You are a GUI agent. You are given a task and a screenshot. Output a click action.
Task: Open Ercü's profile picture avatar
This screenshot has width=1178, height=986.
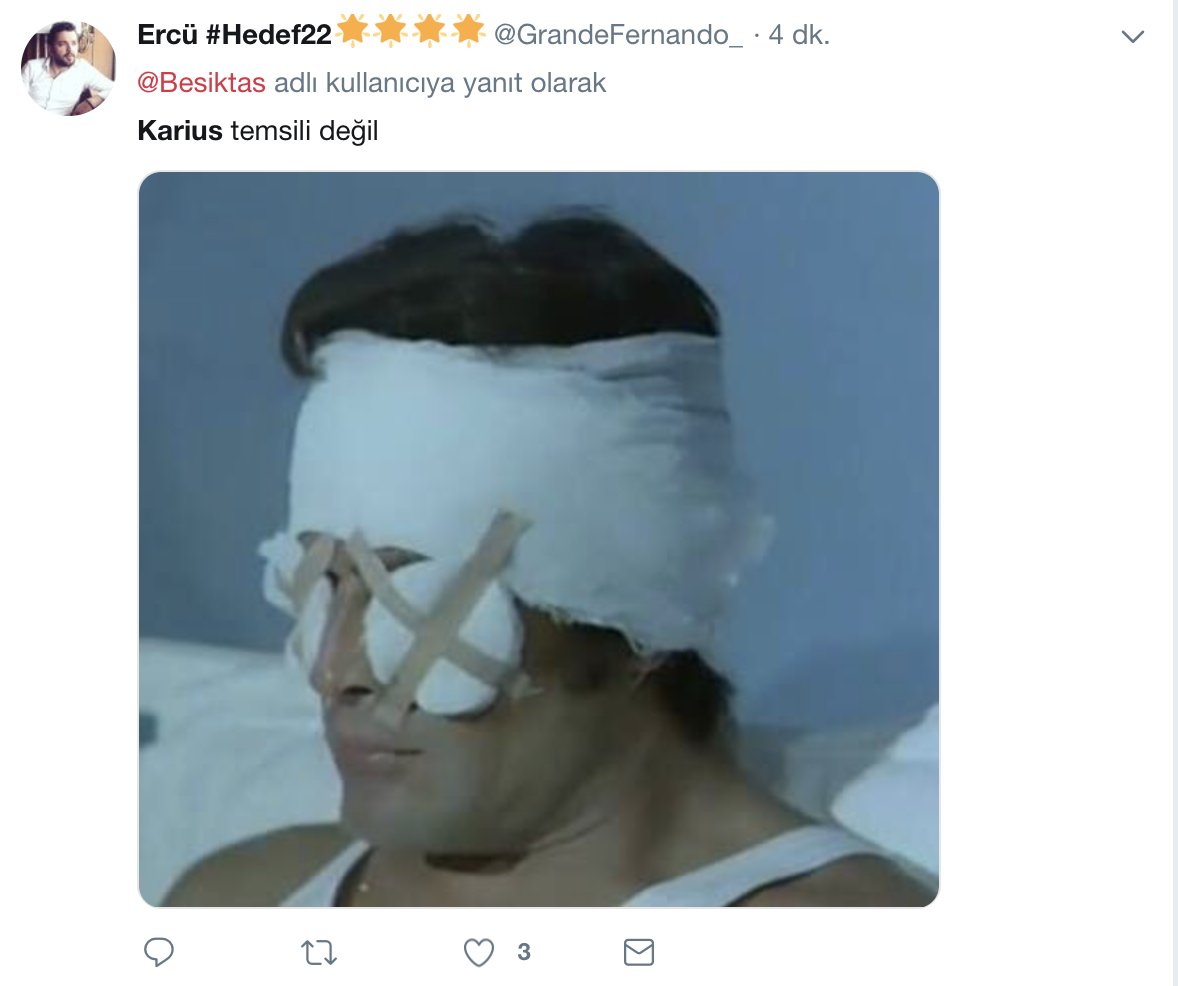click(x=69, y=68)
